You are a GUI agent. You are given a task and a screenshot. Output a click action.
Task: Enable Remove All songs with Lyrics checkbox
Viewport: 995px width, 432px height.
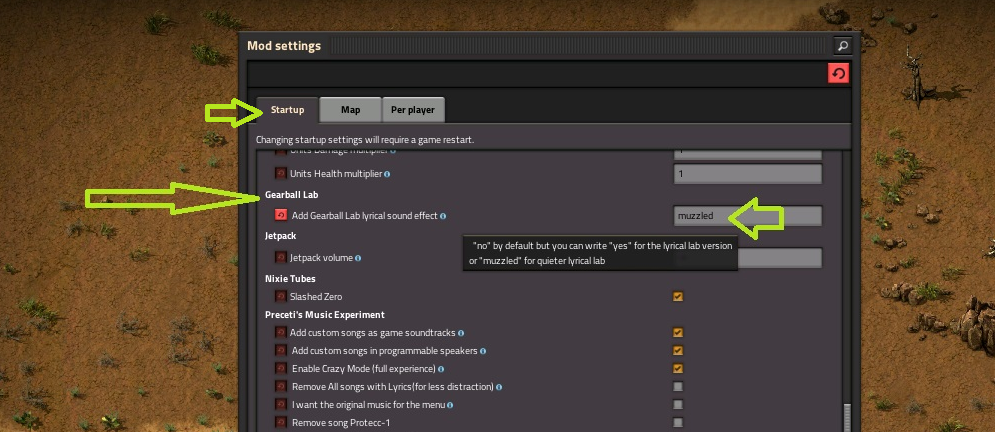[x=678, y=386]
